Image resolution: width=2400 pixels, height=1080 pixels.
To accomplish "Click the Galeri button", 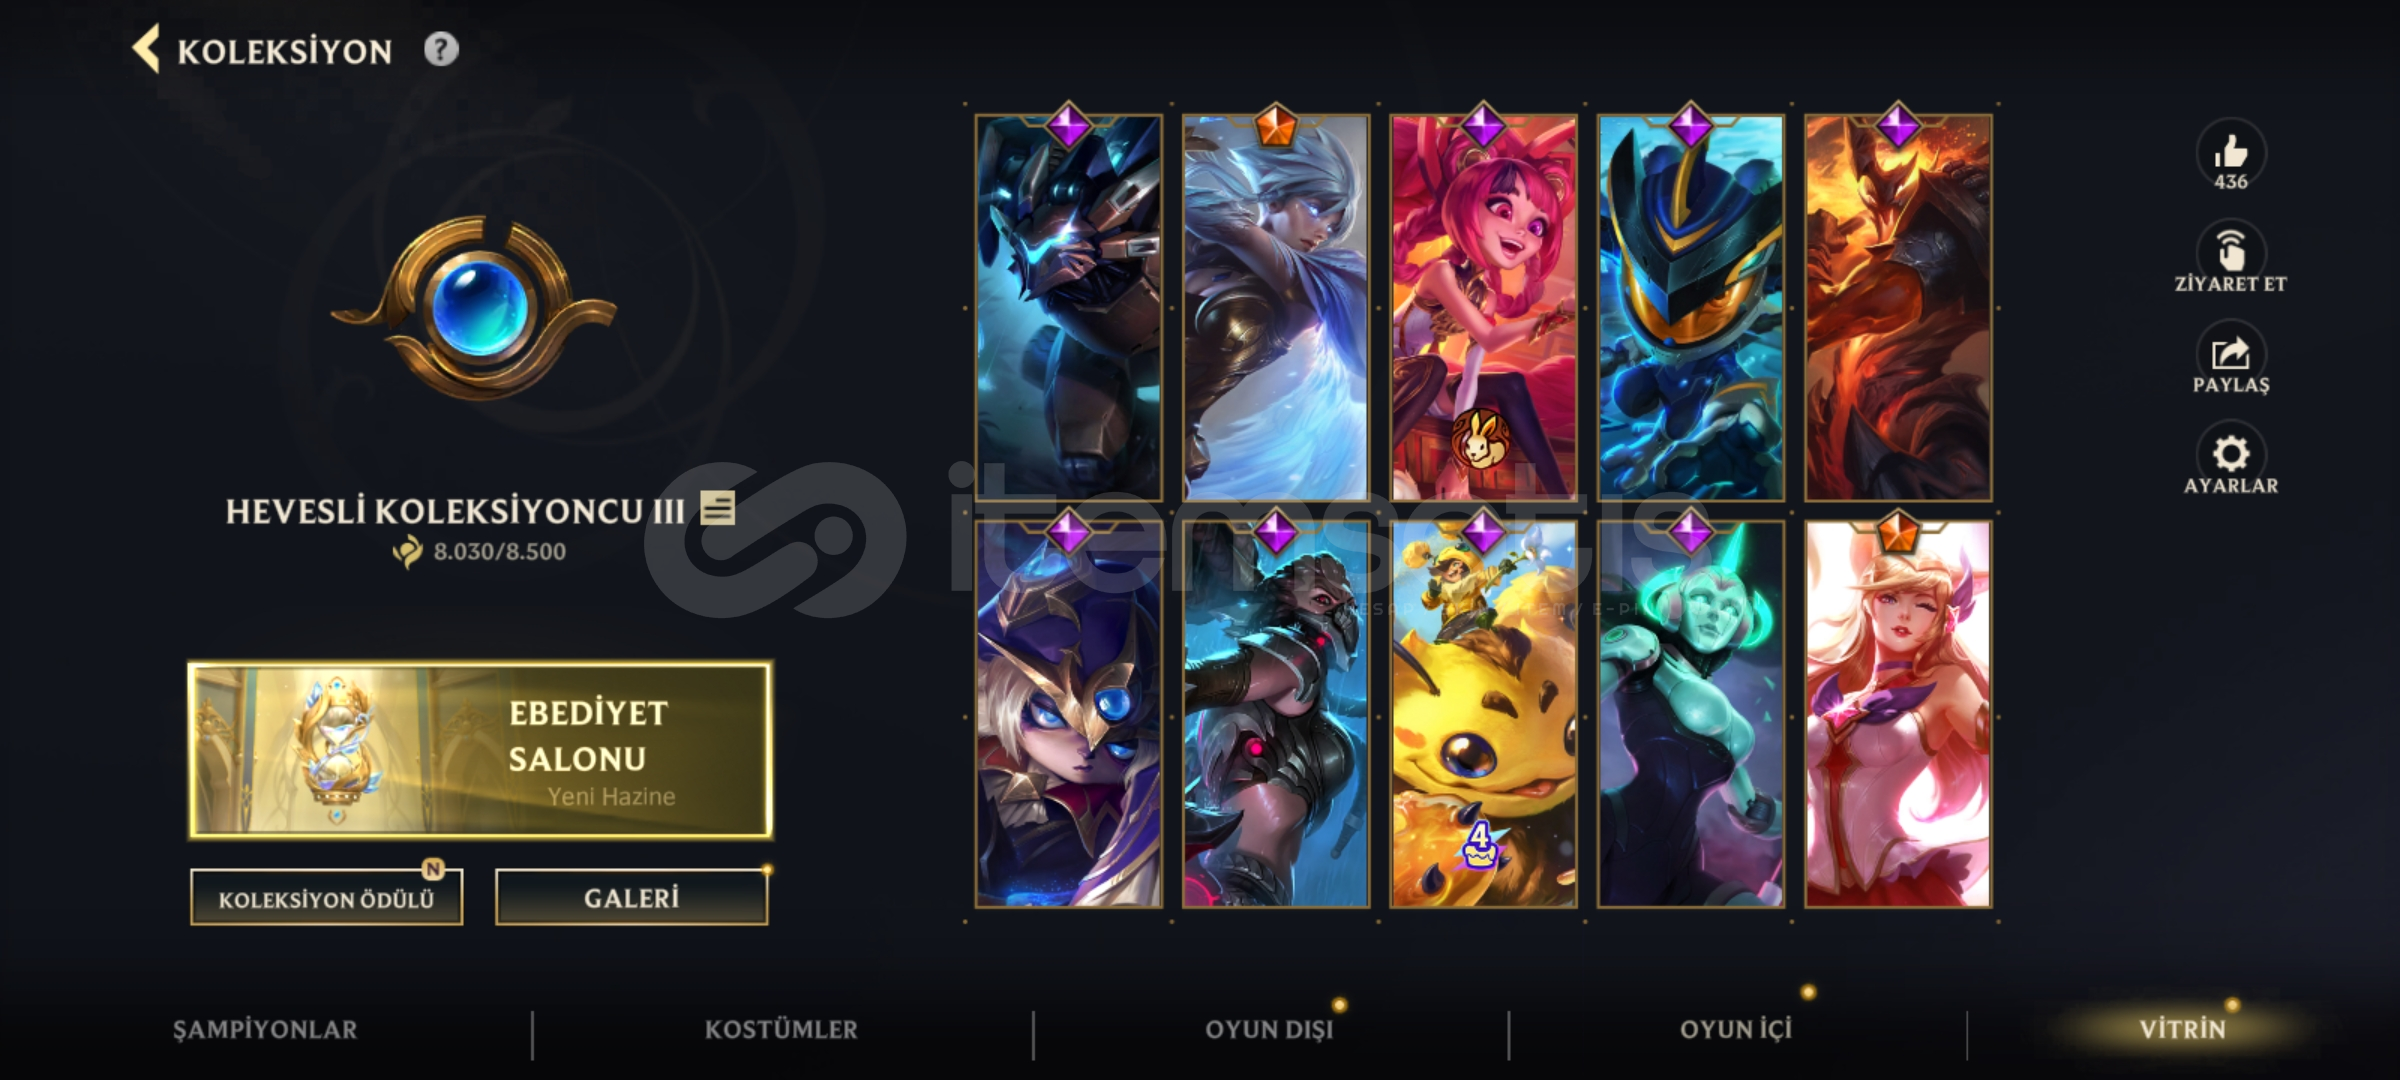I will click(x=632, y=897).
